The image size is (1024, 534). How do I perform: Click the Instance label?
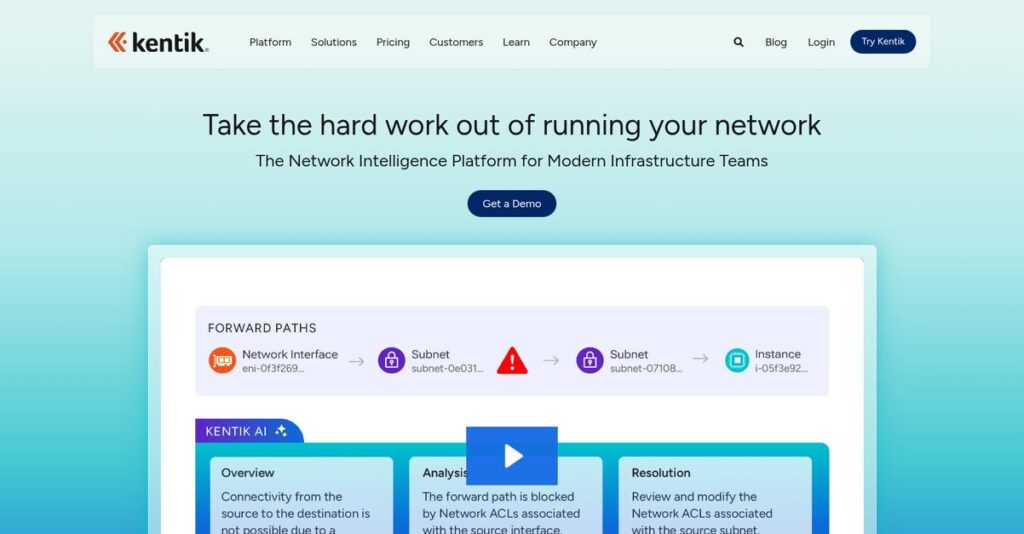point(778,354)
